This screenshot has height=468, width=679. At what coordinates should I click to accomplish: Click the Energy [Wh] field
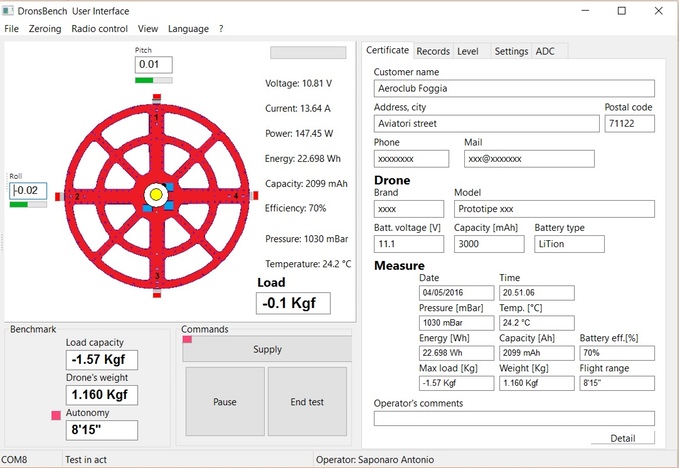click(456, 353)
